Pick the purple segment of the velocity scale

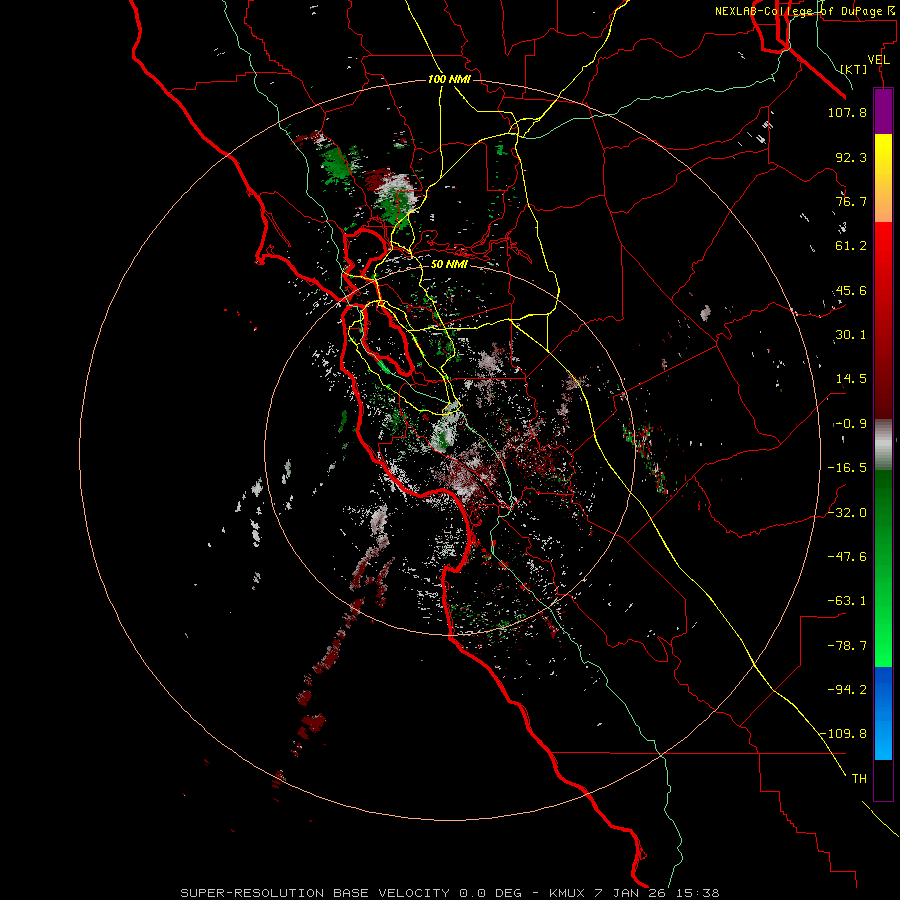[x=883, y=112]
